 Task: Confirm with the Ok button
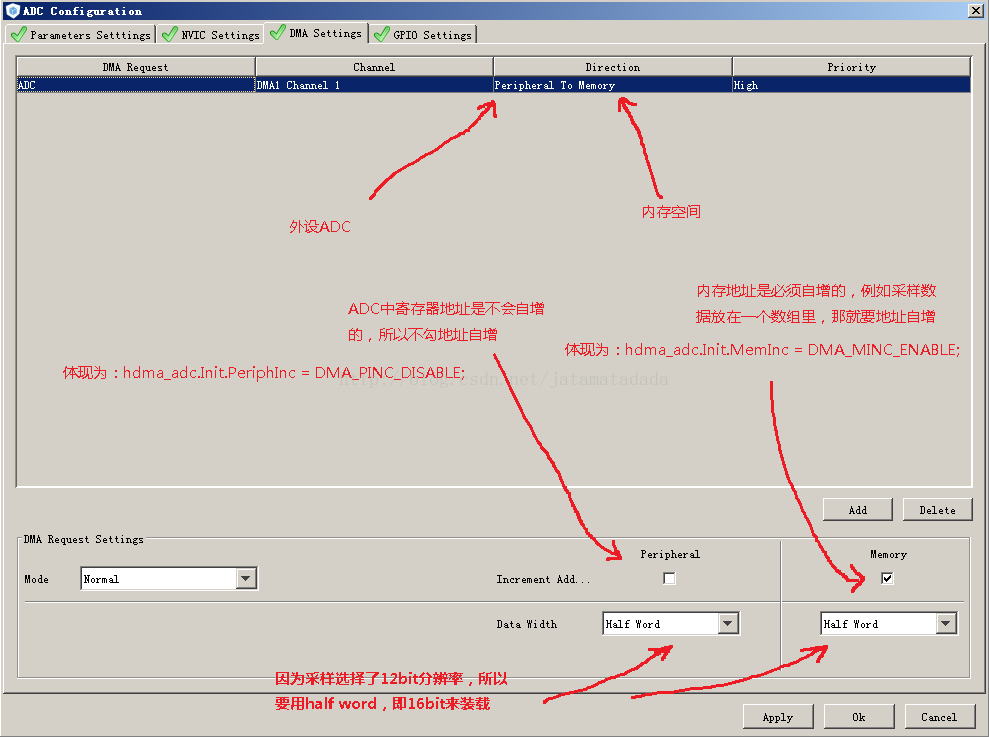pyautogui.click(x=858, y=717)
